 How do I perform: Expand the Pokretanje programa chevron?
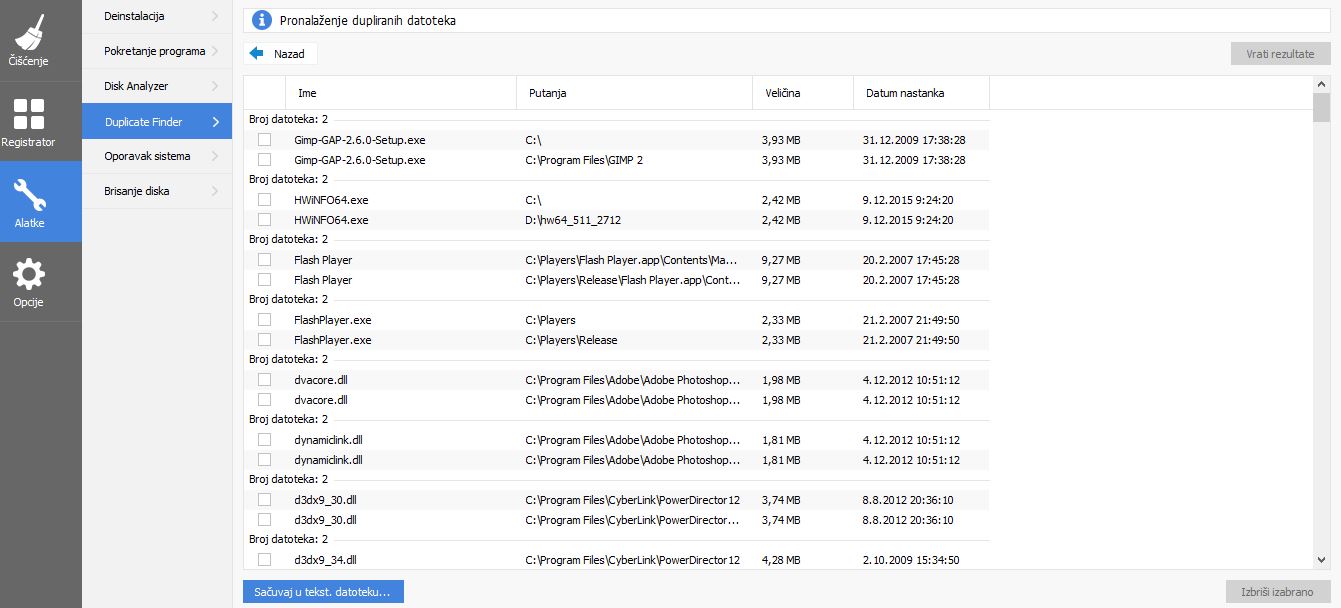coord(215,51)
